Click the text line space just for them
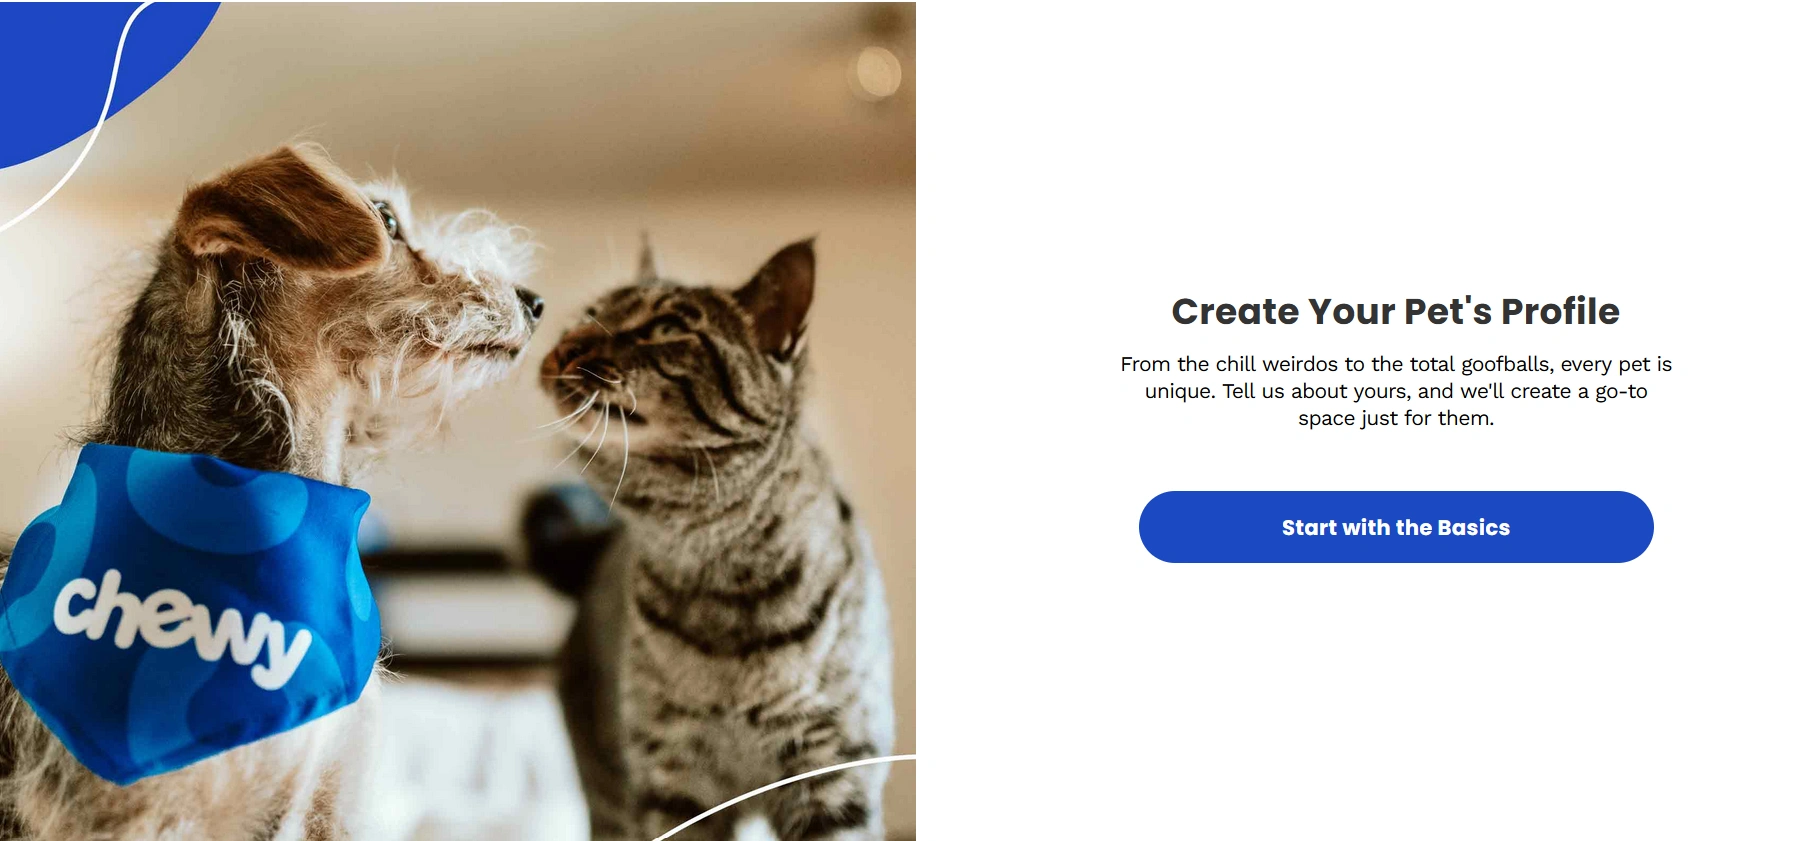1804x841 pixels. tap(1396, 419)
